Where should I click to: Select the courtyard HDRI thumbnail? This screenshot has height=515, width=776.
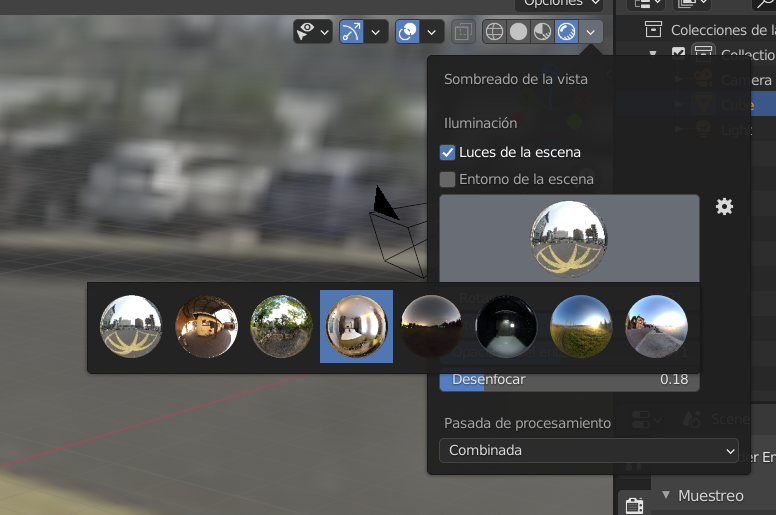point(206,327)
